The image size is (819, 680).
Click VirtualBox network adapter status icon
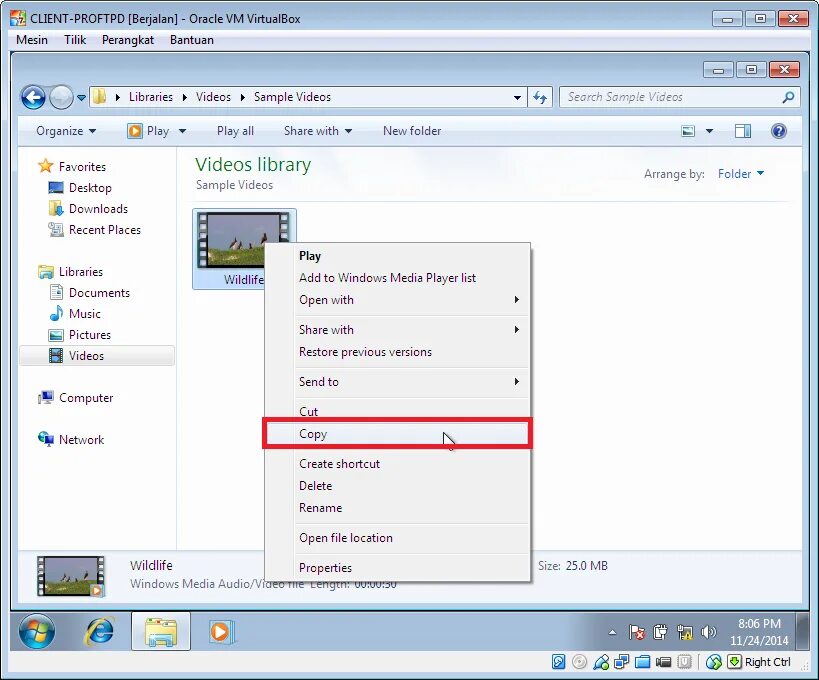click(621, 662)
